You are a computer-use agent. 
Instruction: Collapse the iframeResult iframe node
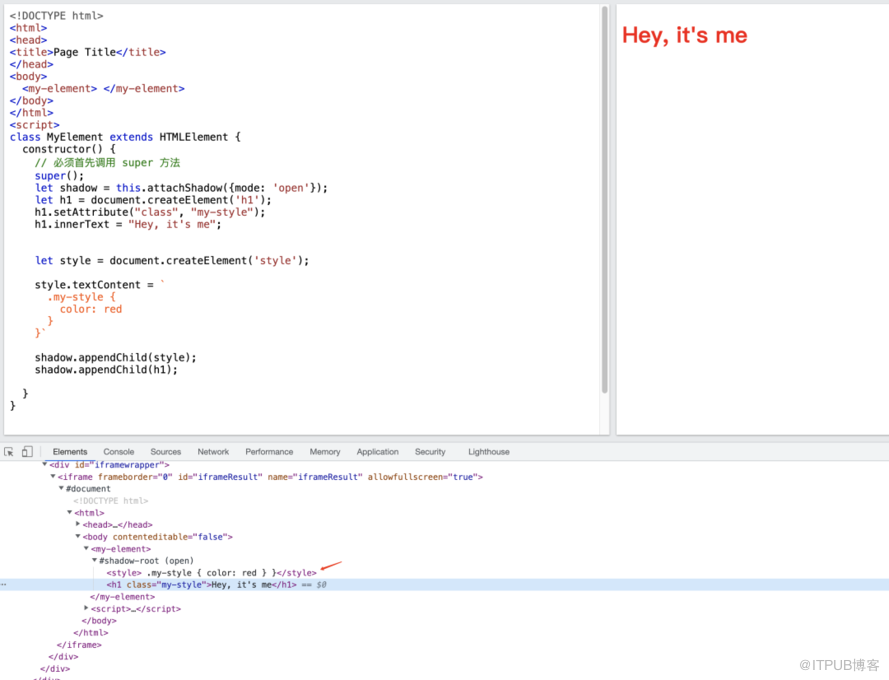tap(53, 477)
